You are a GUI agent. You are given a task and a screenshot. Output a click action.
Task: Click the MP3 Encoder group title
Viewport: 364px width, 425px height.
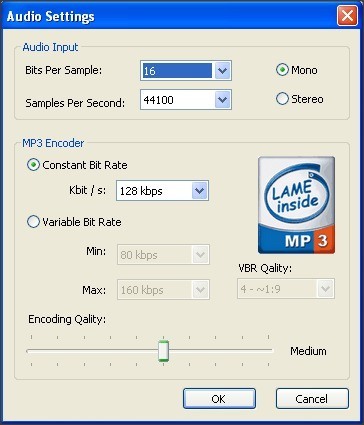[53, 143]
